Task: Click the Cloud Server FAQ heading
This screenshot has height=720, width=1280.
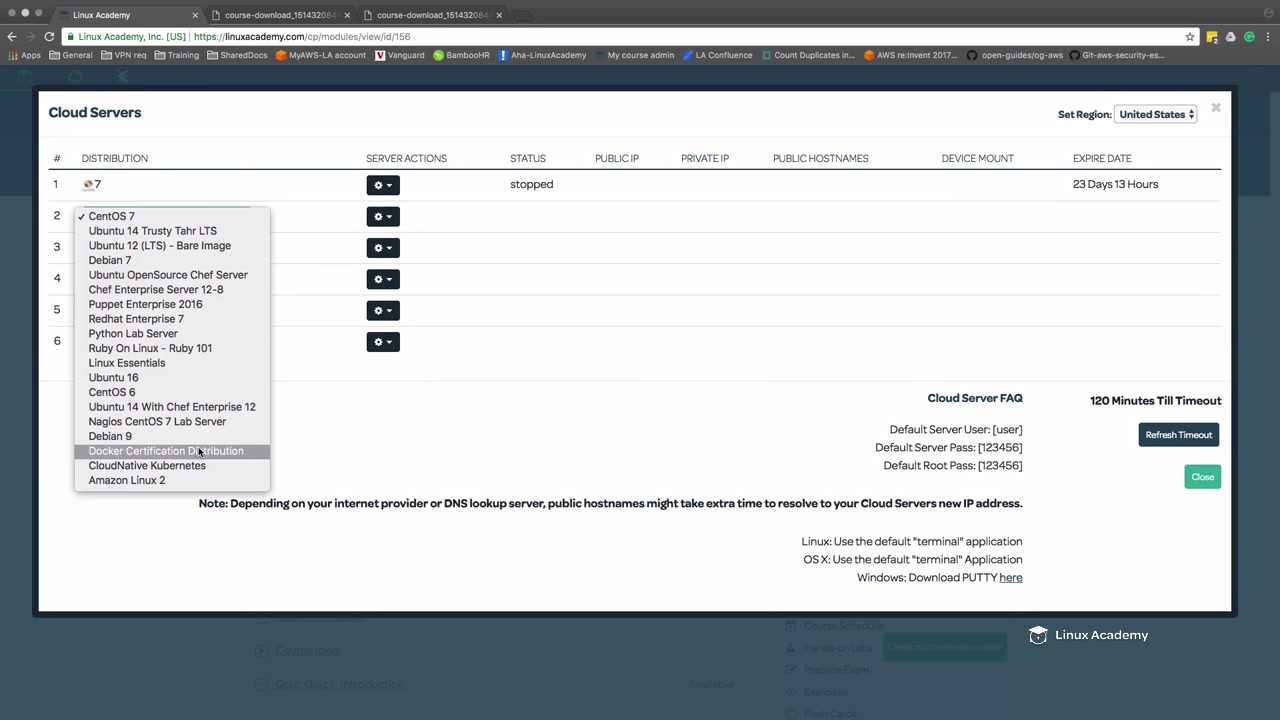Action: (x=975, y=398)
